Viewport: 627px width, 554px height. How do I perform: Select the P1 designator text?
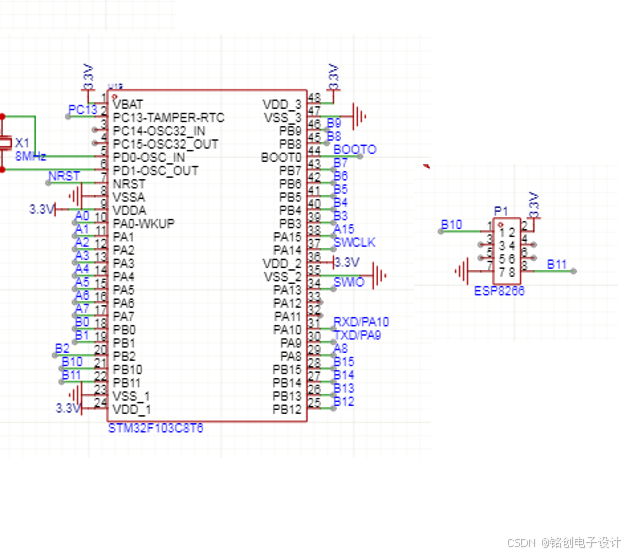(501, 211)
